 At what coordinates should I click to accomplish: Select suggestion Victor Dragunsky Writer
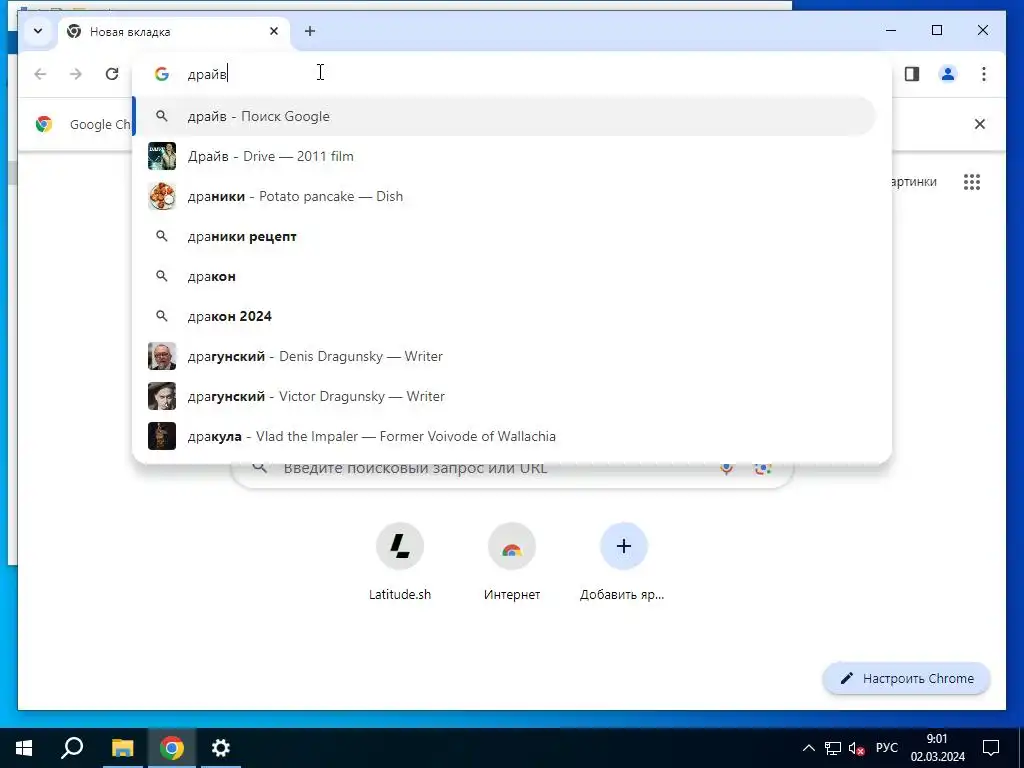tap(504, 396)
